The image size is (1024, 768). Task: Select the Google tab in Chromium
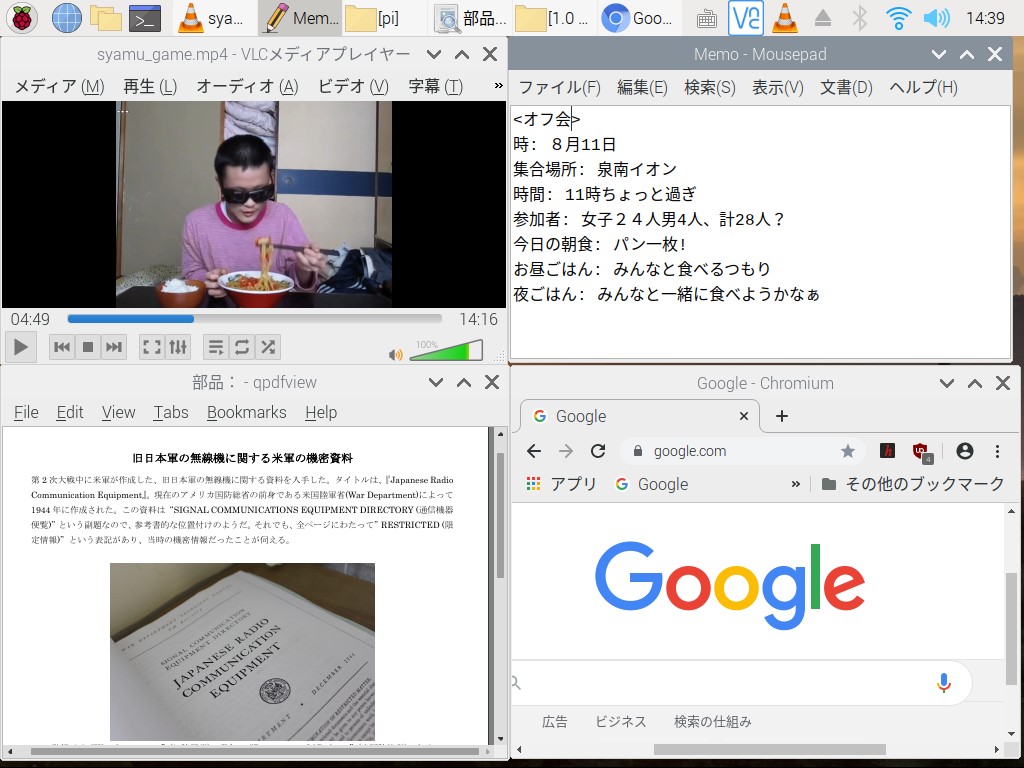tap(640, 416)
